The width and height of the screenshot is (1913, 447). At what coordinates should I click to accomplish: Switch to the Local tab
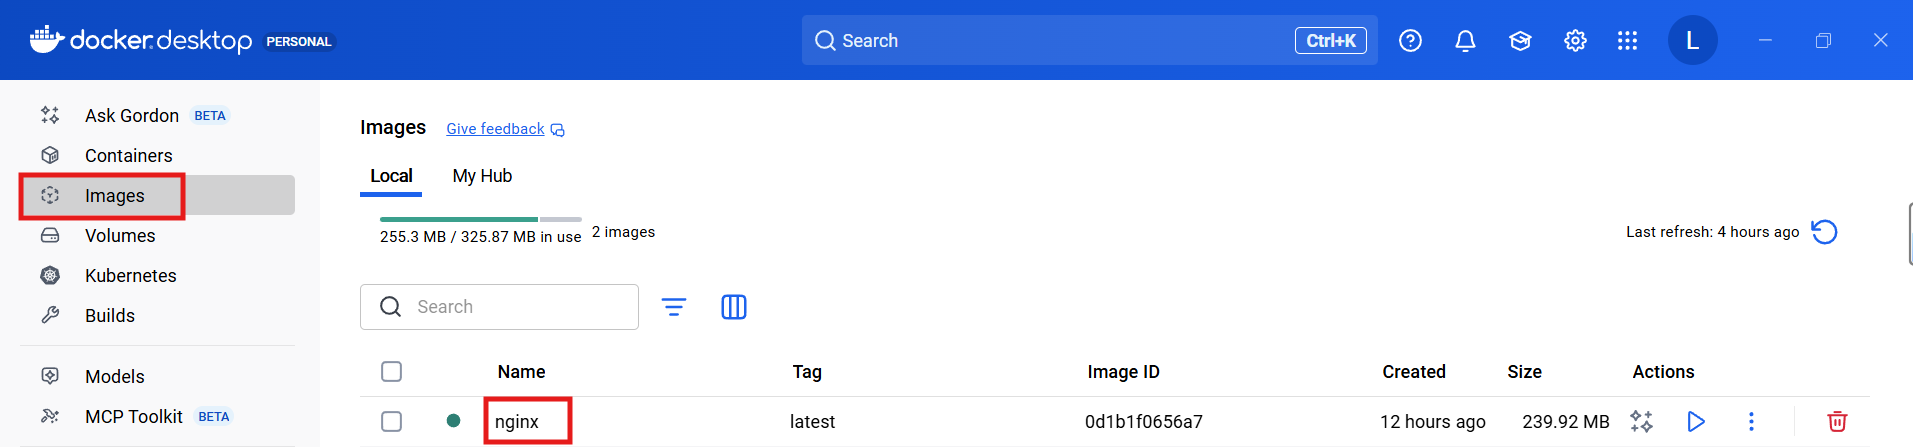tap(391, 176)
